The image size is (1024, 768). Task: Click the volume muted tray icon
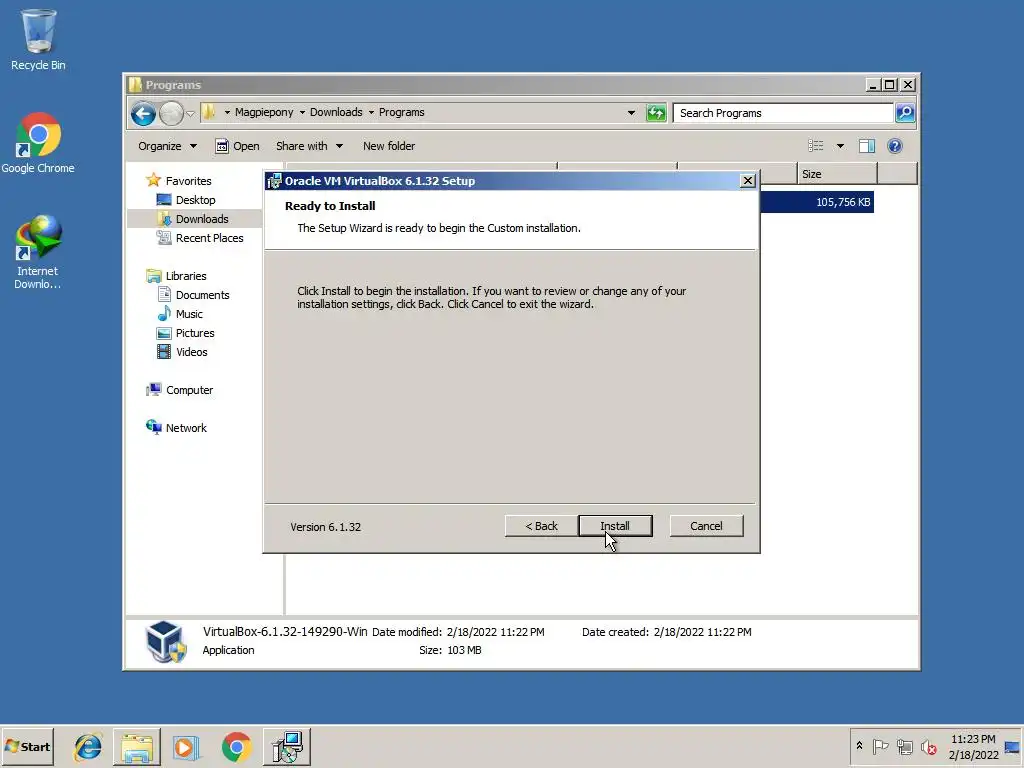(x=928, y=746)
